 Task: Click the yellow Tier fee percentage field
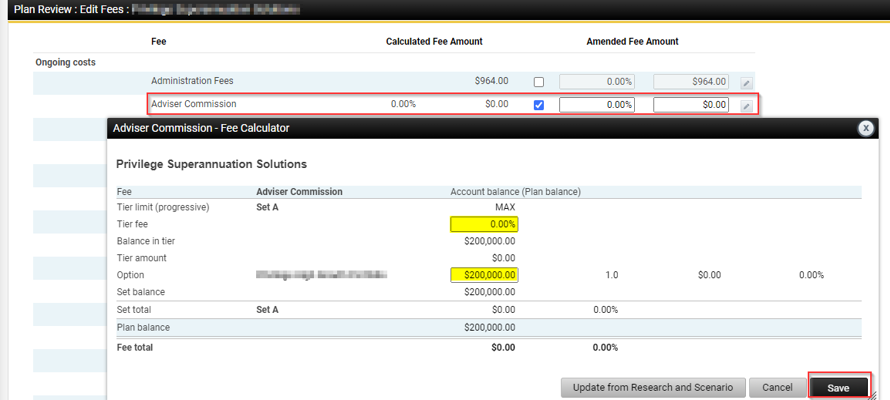(485, 225)
